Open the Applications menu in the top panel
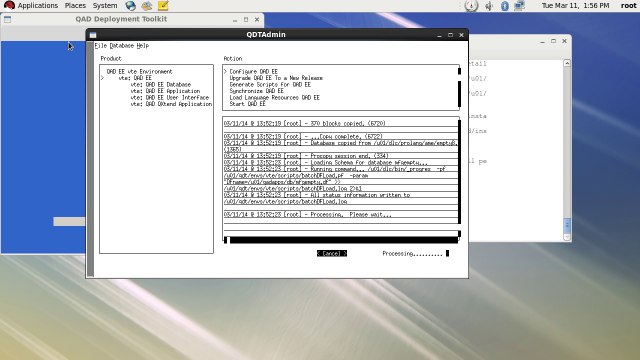640x360 pixels. tap(38, 5)
